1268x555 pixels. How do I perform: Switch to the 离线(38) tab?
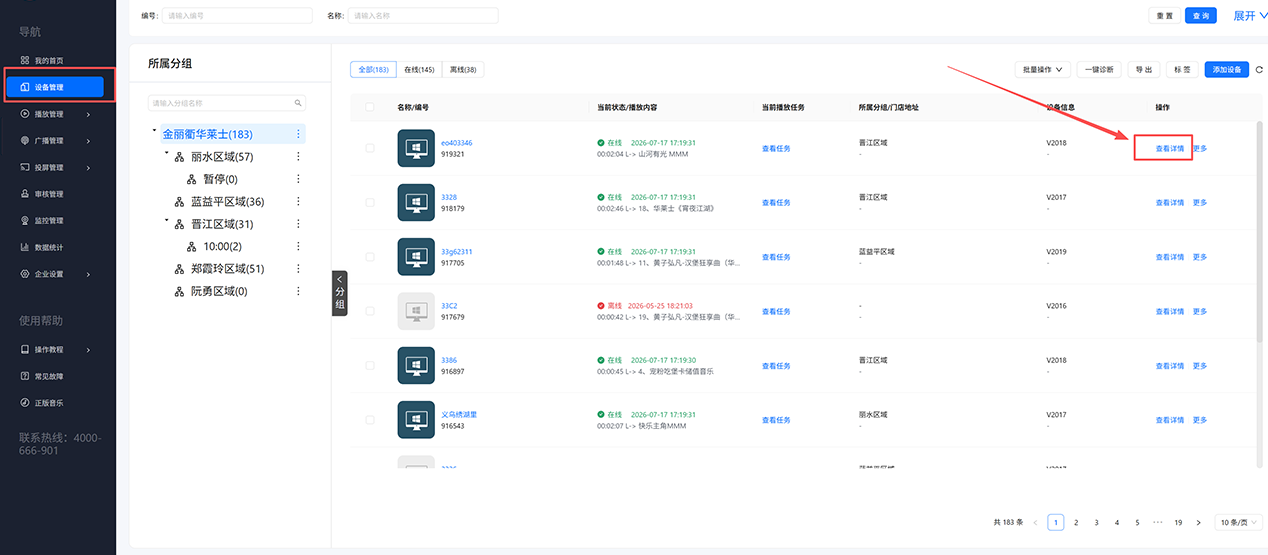click(x=463, y=69)
